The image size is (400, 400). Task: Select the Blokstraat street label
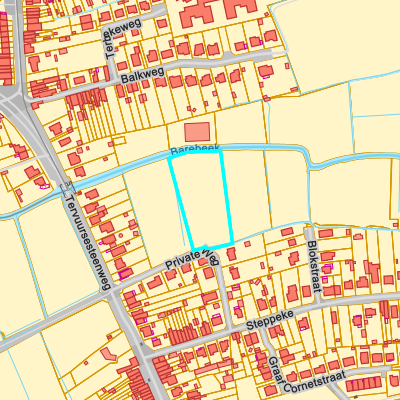[315, 267]
